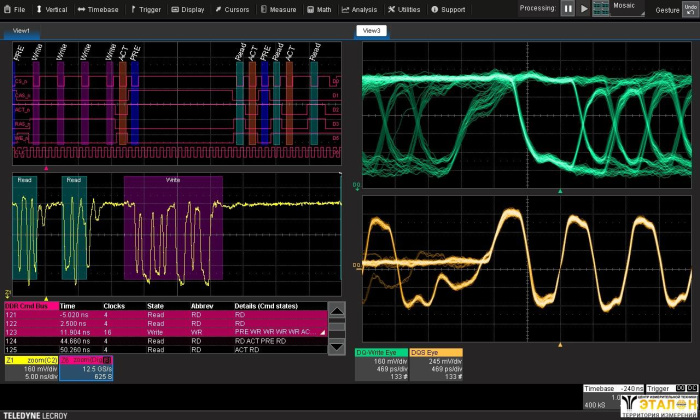Screen dimensions: 700x420
Task: Click the Mosaic grid layout icon
Action: pos(600,9)
